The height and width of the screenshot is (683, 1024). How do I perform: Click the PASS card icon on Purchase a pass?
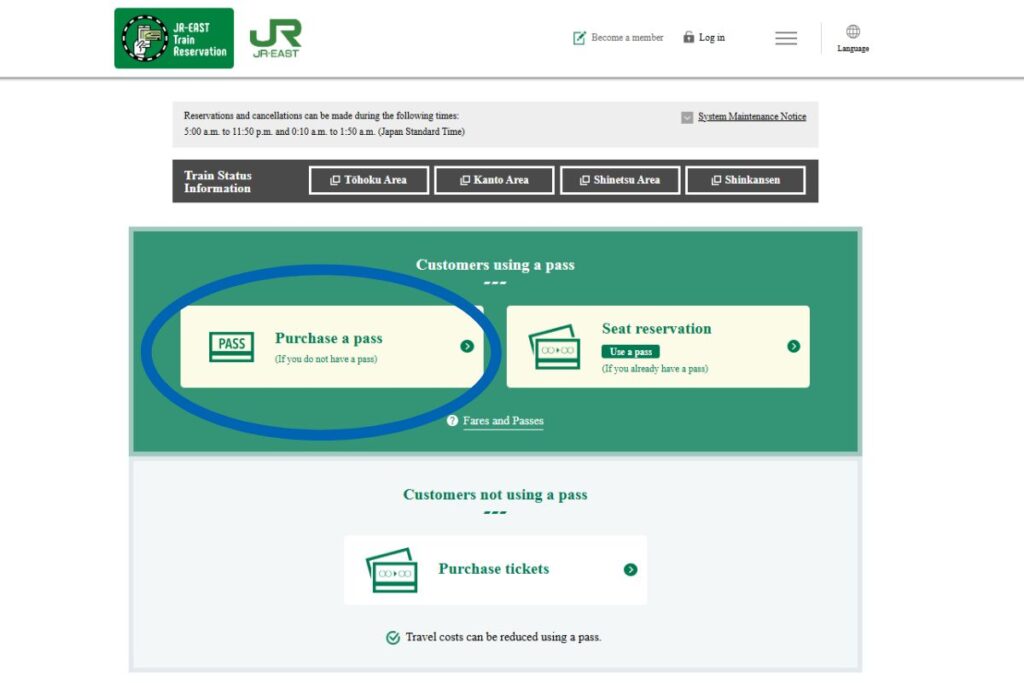pyautogui.click(x=230, y=345)
